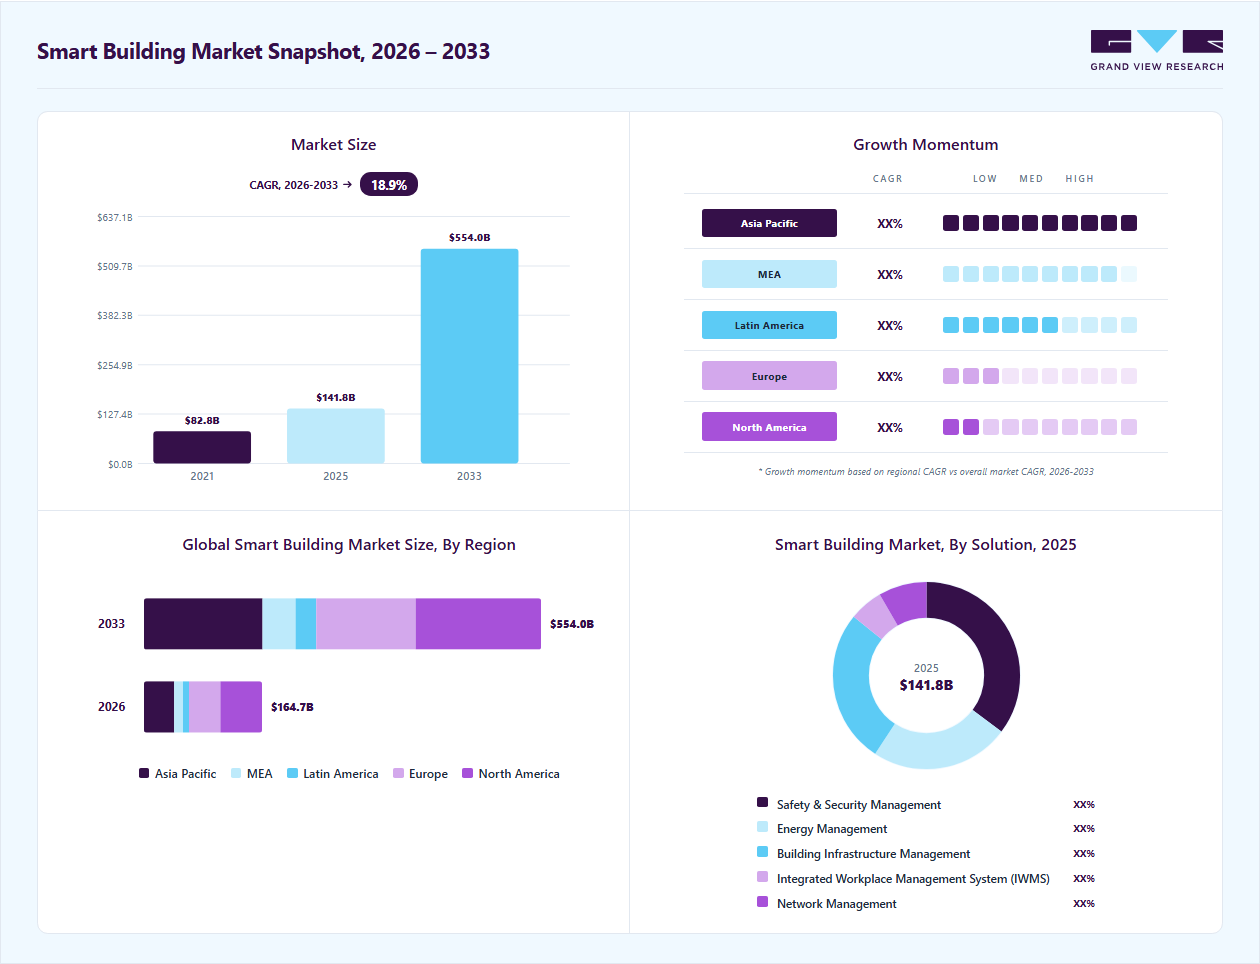Click the Safety & Security Management label
This screenshot has width=1260, height=964.
859,805
